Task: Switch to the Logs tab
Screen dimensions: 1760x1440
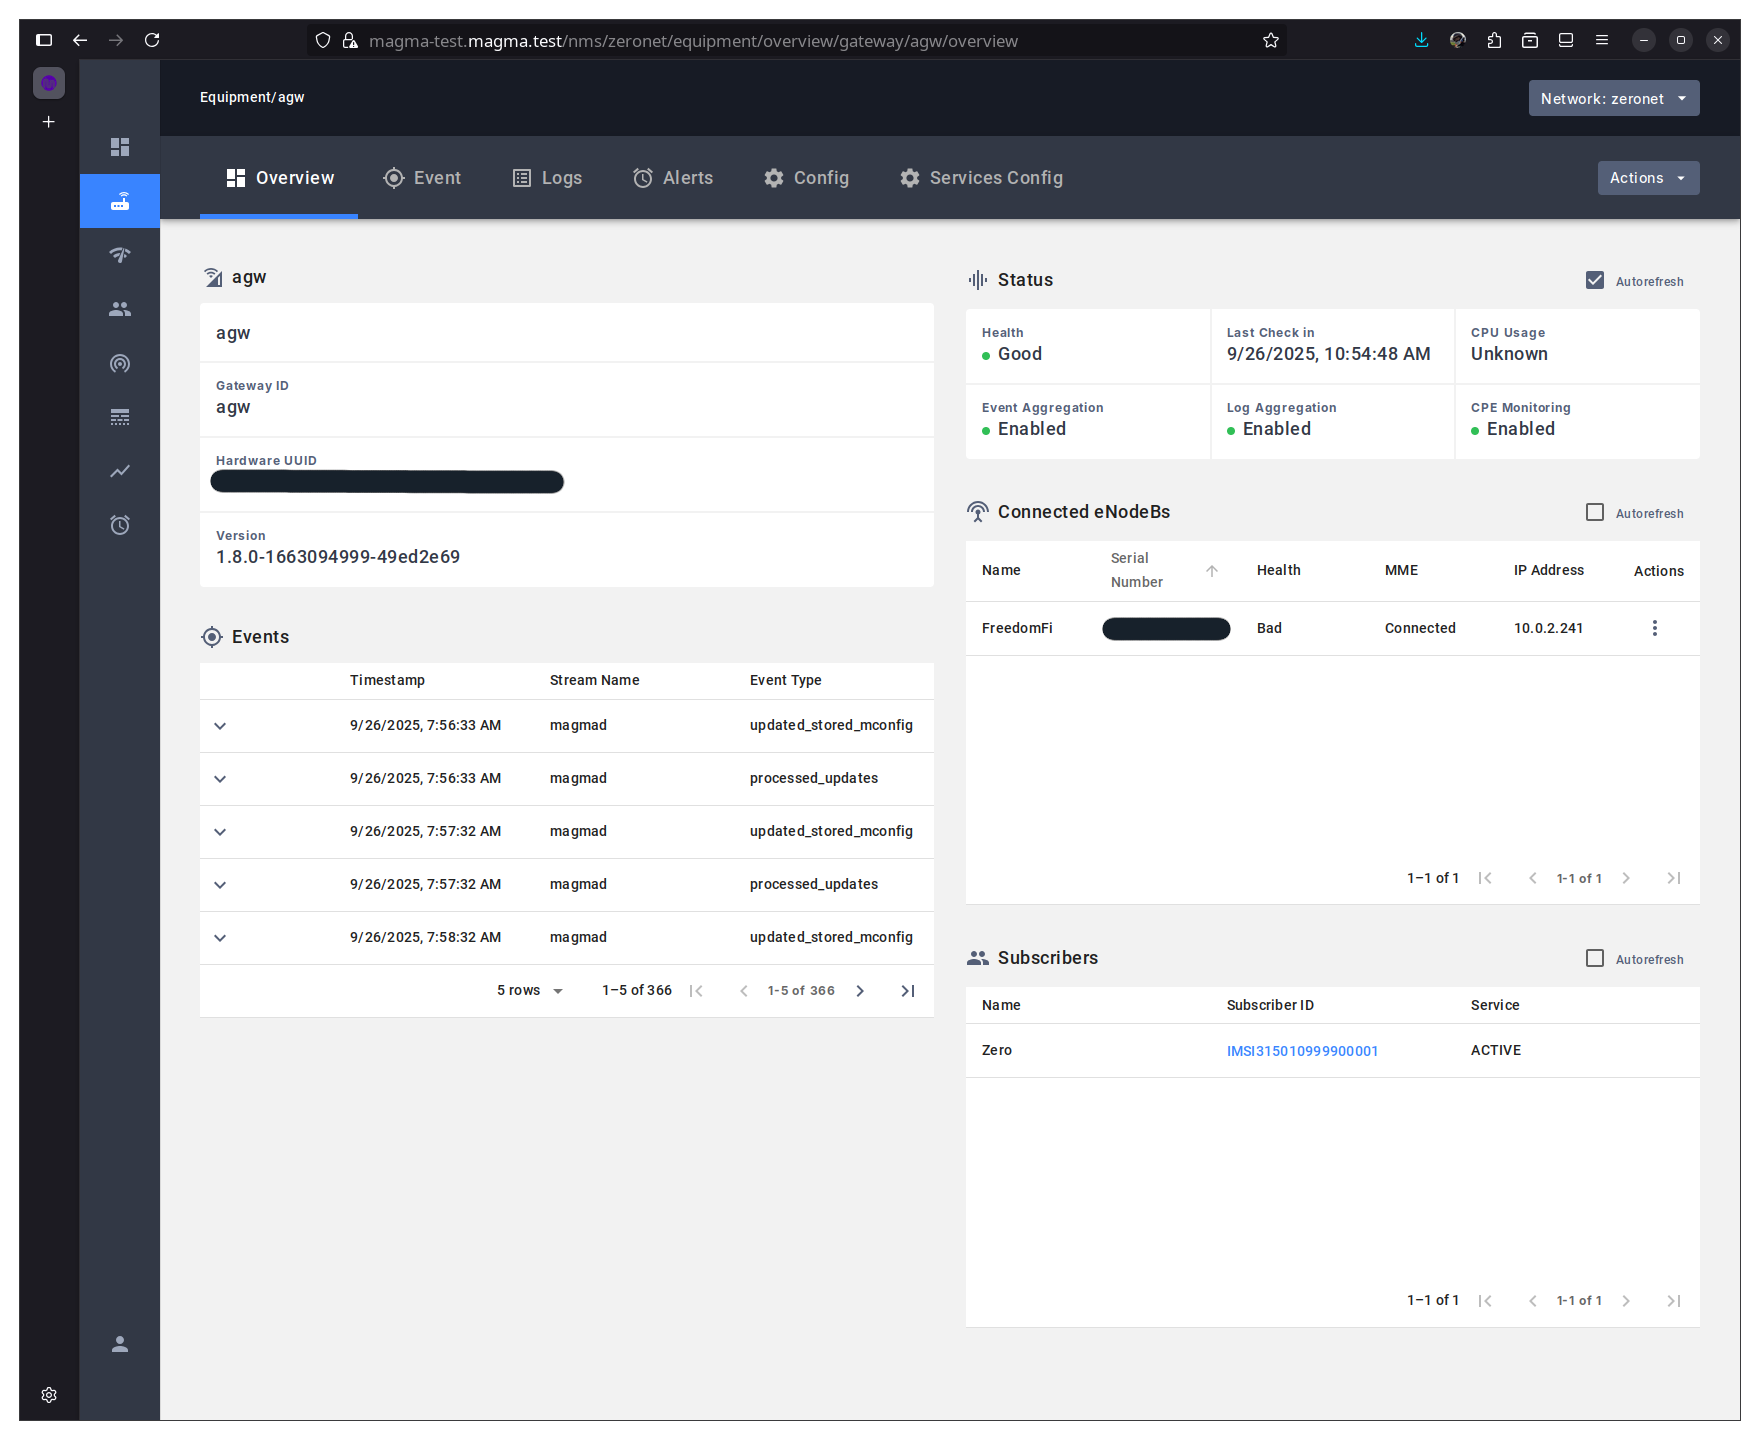Action: point(547,178)
